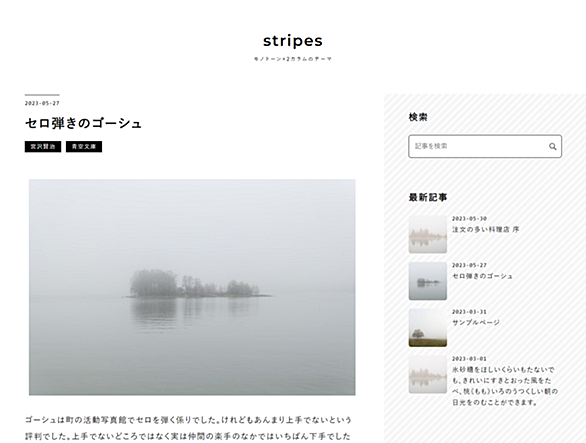Click the 2023-05-30 date in the sidebar
The width and height of the screenshot is (586, 443).
click(x=469, y=219)
